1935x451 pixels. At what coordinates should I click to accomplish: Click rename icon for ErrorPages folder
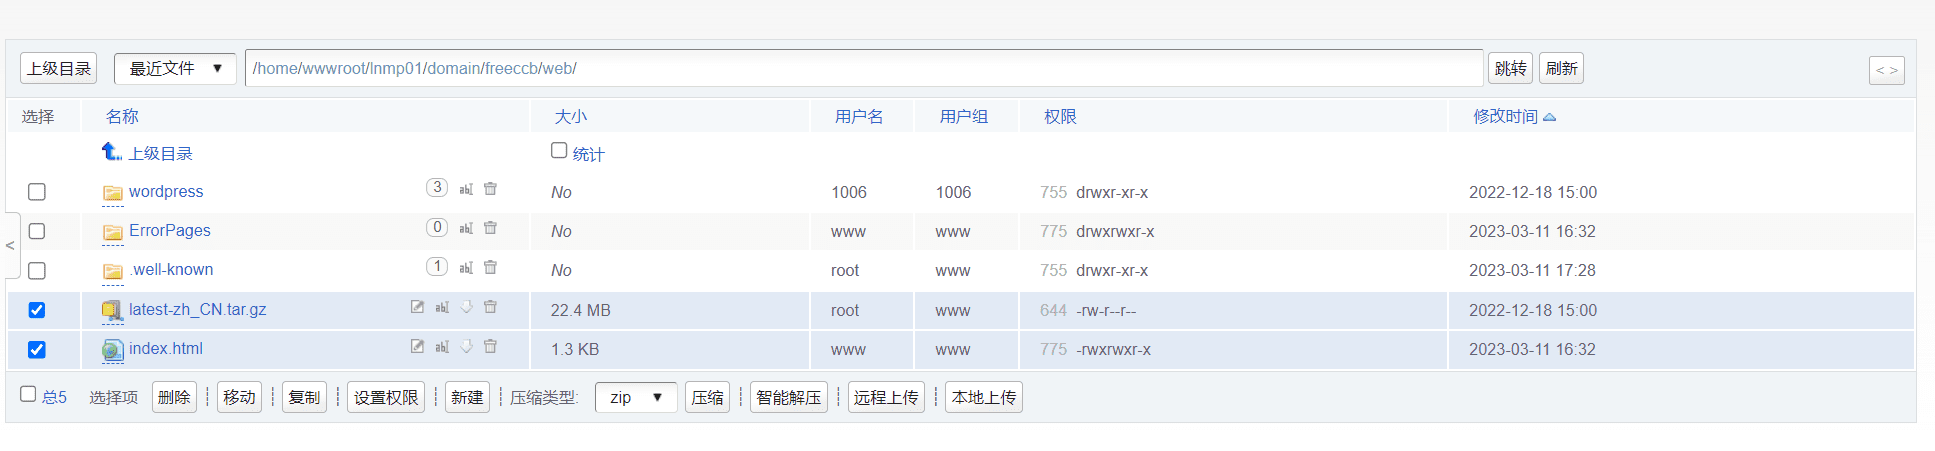[x=466, y=227]
